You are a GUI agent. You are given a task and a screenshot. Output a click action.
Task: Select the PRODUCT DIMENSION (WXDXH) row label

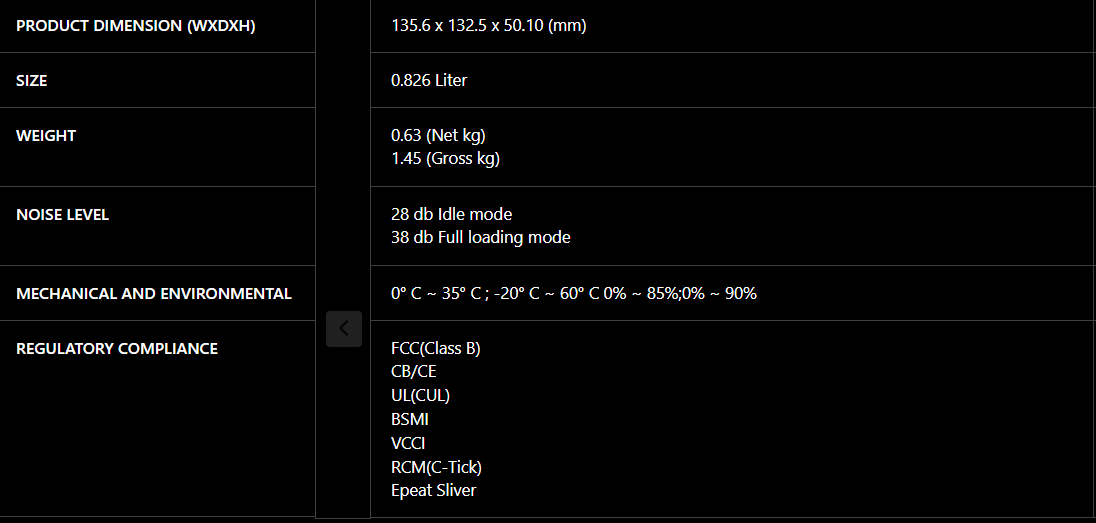point(136,27)
